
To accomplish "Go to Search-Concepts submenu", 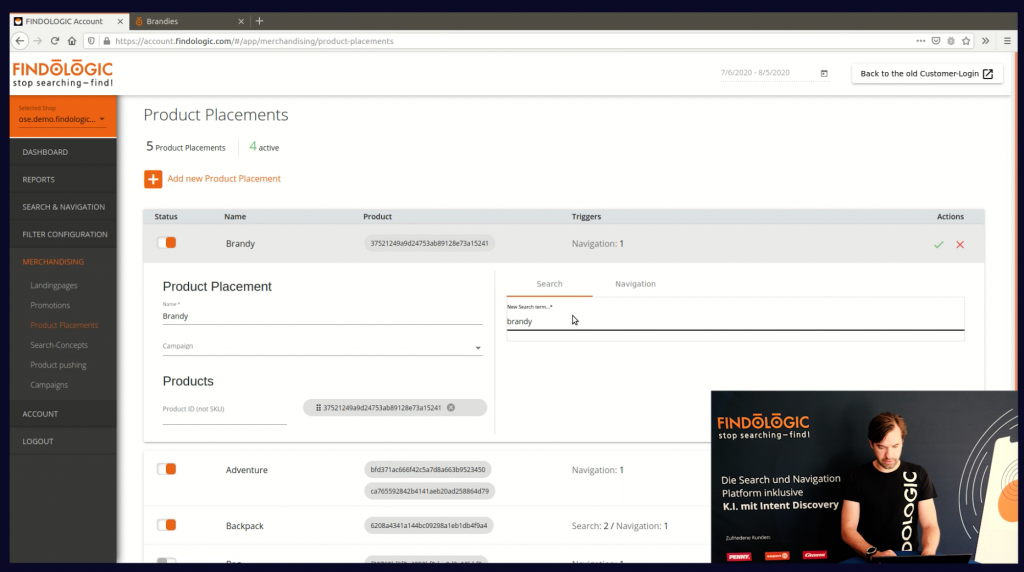I will pos(59,345).
